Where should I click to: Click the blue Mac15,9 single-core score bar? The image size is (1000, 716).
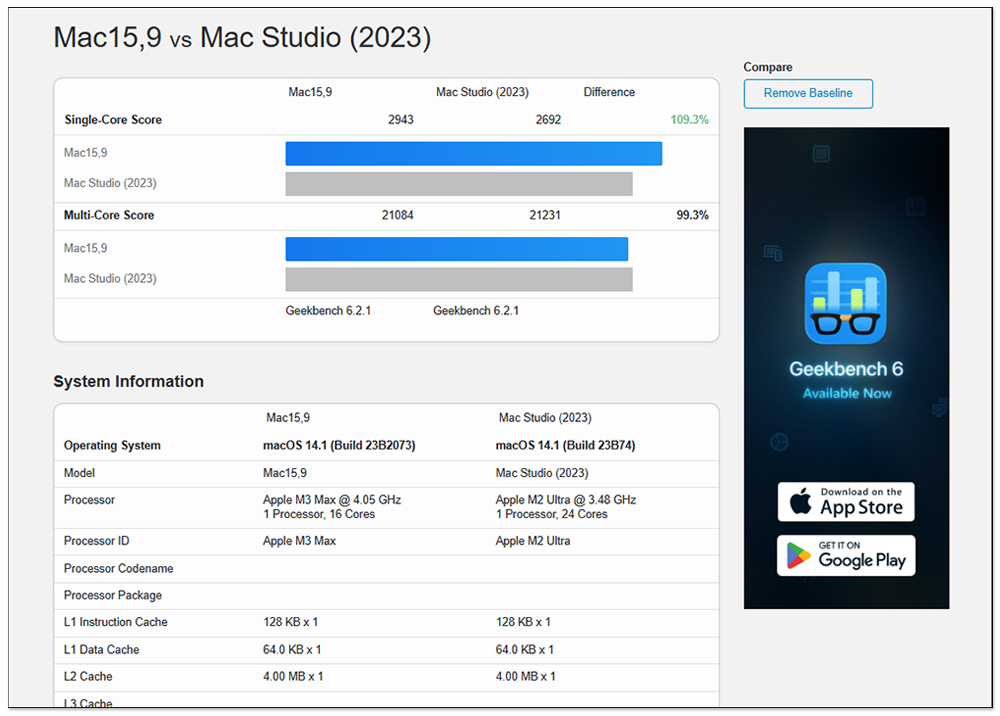click(473, 154)
